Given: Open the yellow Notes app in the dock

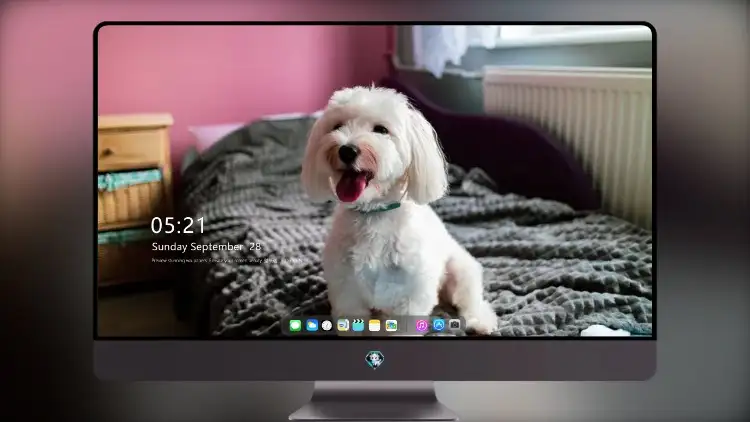Looking at the screenshot, I should [375, 325].
